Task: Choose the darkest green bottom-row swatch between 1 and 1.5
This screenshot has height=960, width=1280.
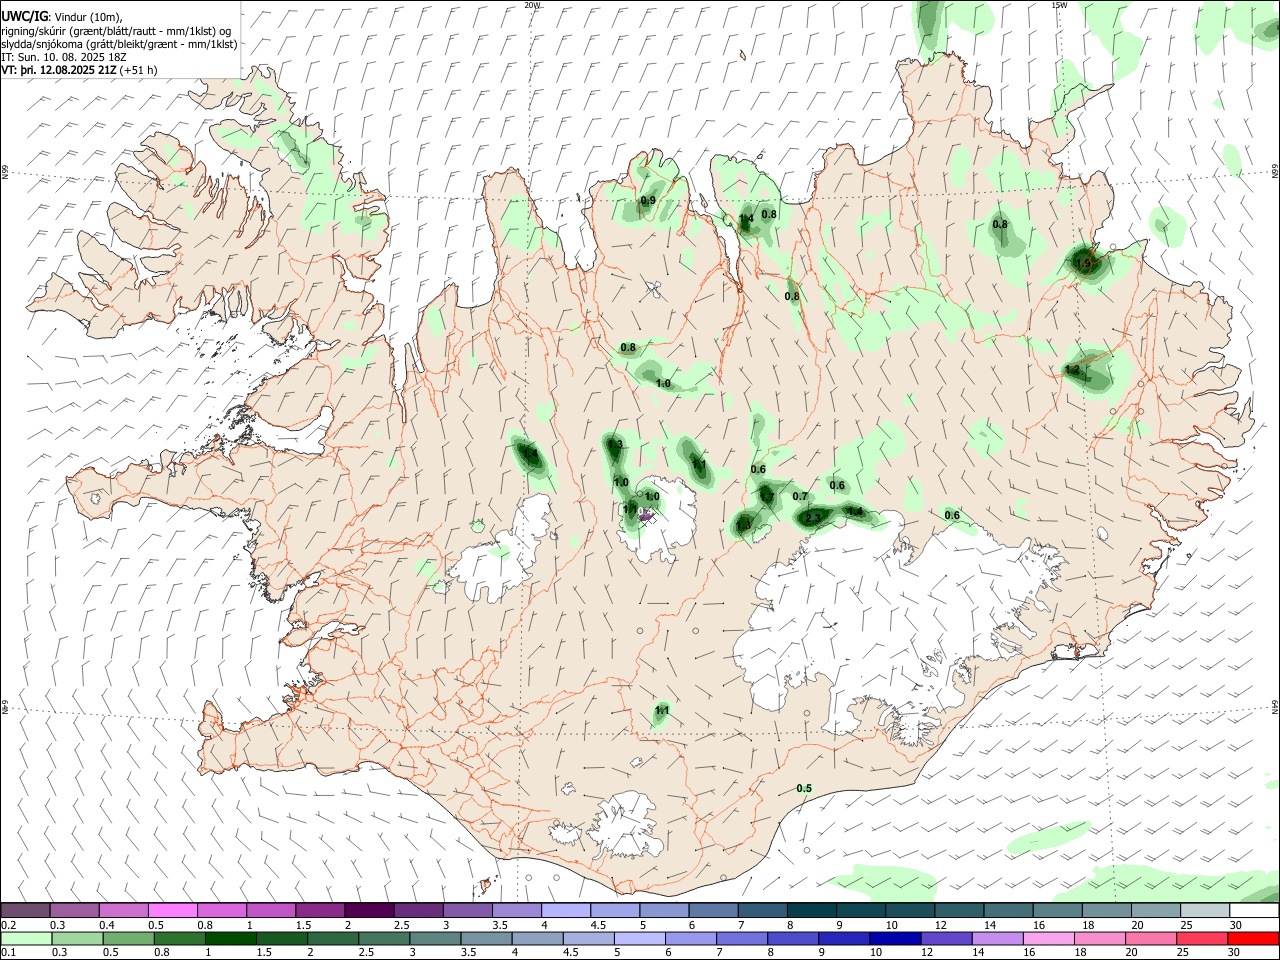Action: (x=230, y=938)
